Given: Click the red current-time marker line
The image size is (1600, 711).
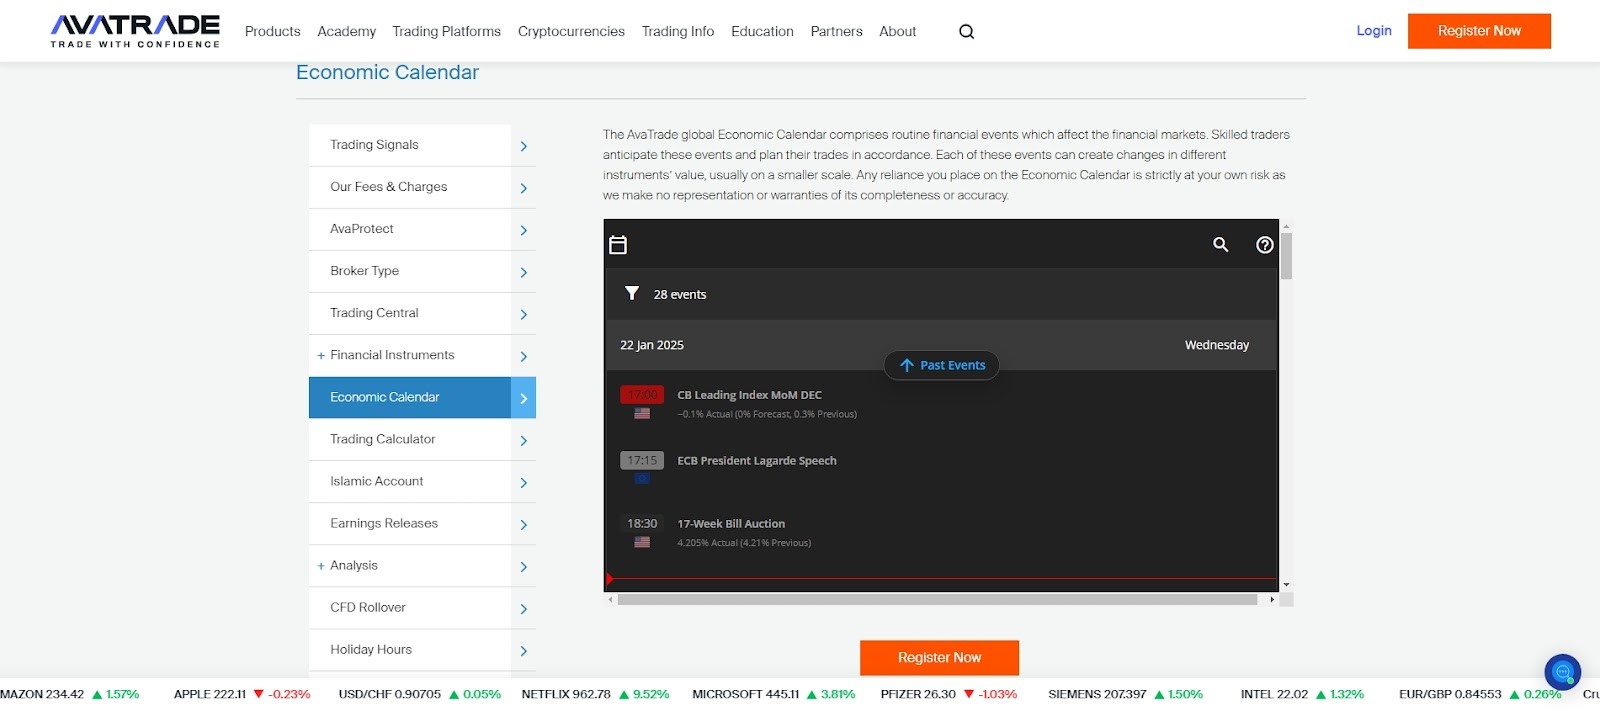Looking at the screenshot, I should click(x=942, y=578).
